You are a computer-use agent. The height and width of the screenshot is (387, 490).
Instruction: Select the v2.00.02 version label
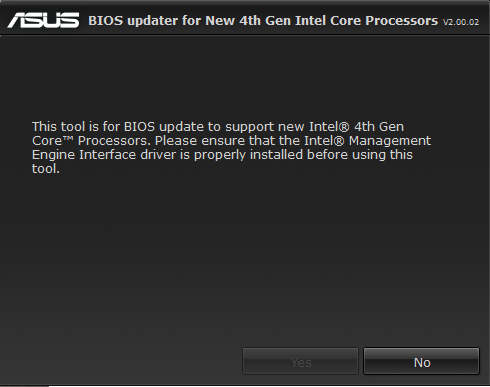[x=461, y=22]
